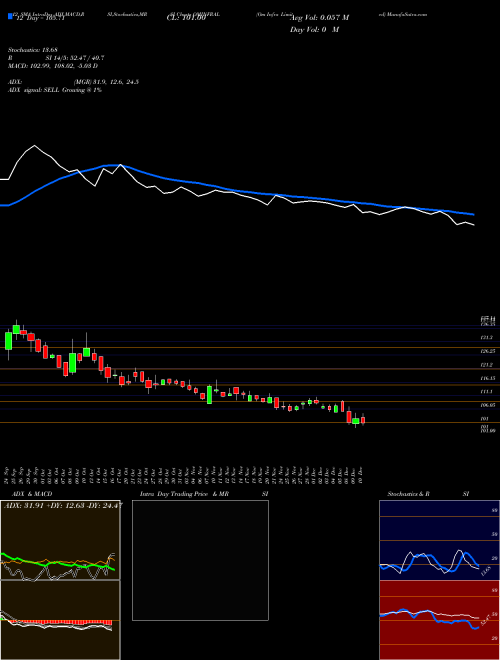The image size is (500, 660).
Task: Click the 'Stochastics & R SI' panel title
Action: click(x=428, y=494)
